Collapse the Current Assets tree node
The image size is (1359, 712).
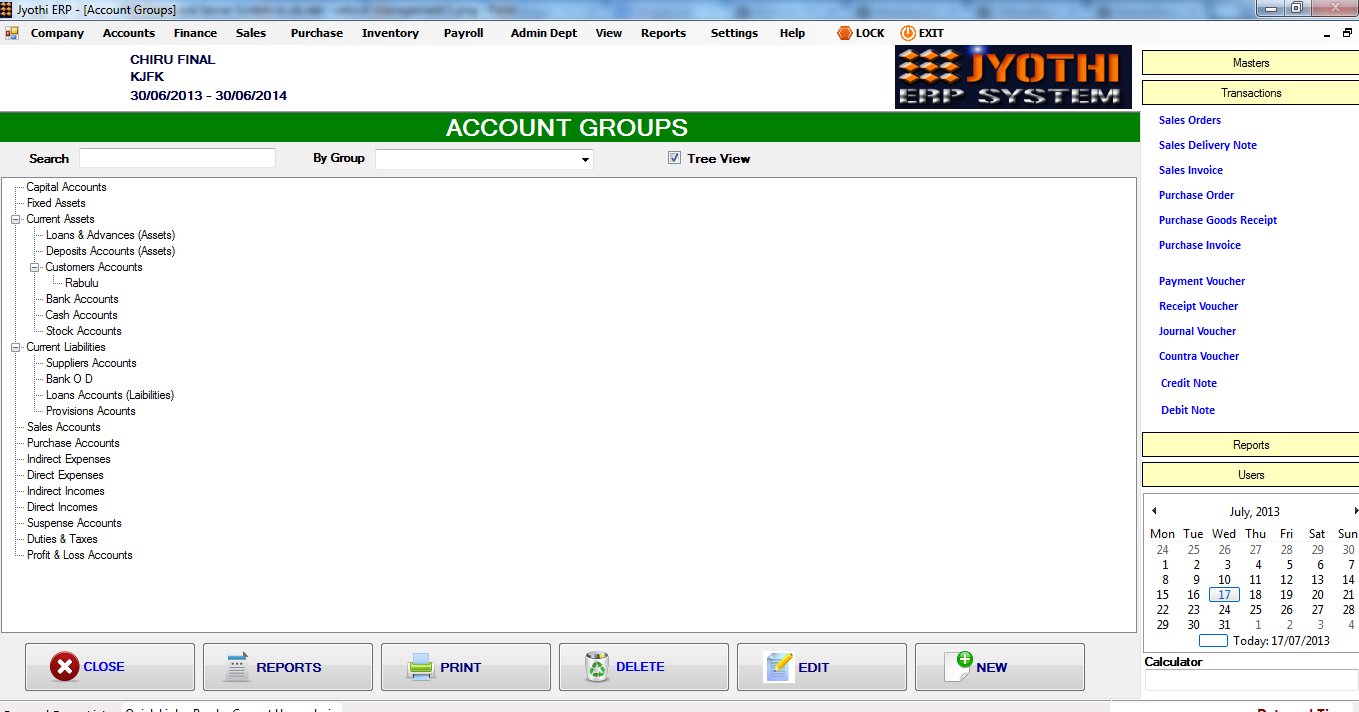[x=15, y=218]
